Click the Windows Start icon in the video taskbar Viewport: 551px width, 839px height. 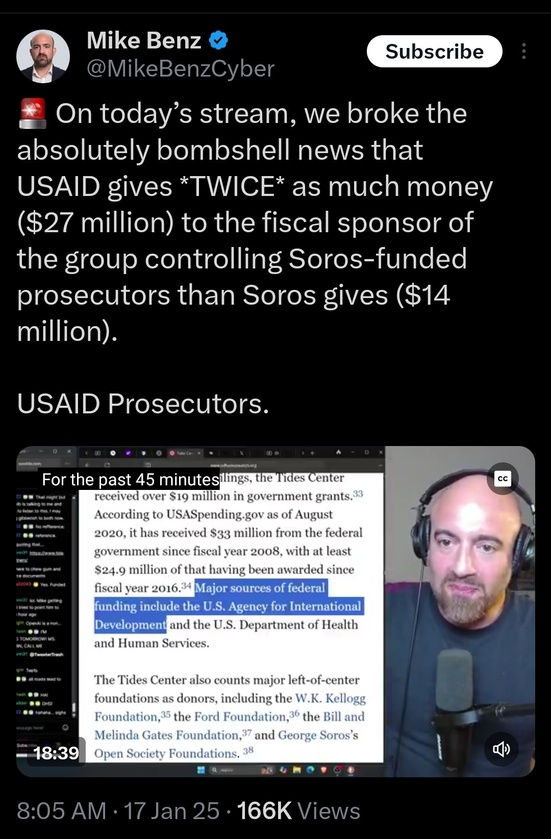tap(201, 770)
